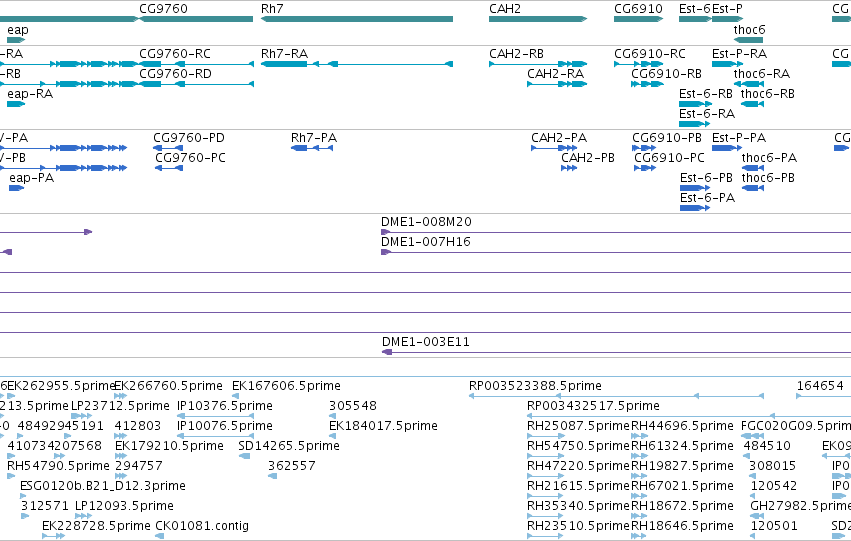Select EST RH25087.5prime
The image size is (851, 541).
[x=545, y=436]
